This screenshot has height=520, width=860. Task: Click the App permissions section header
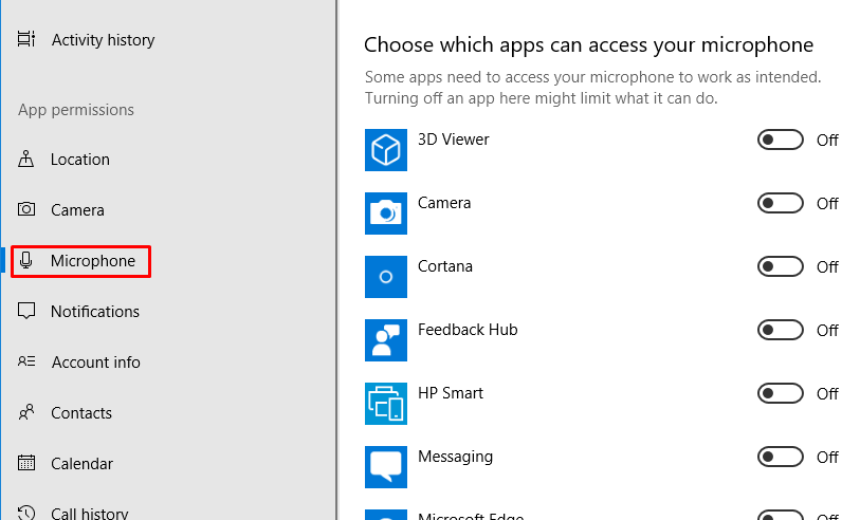(76, 110)
